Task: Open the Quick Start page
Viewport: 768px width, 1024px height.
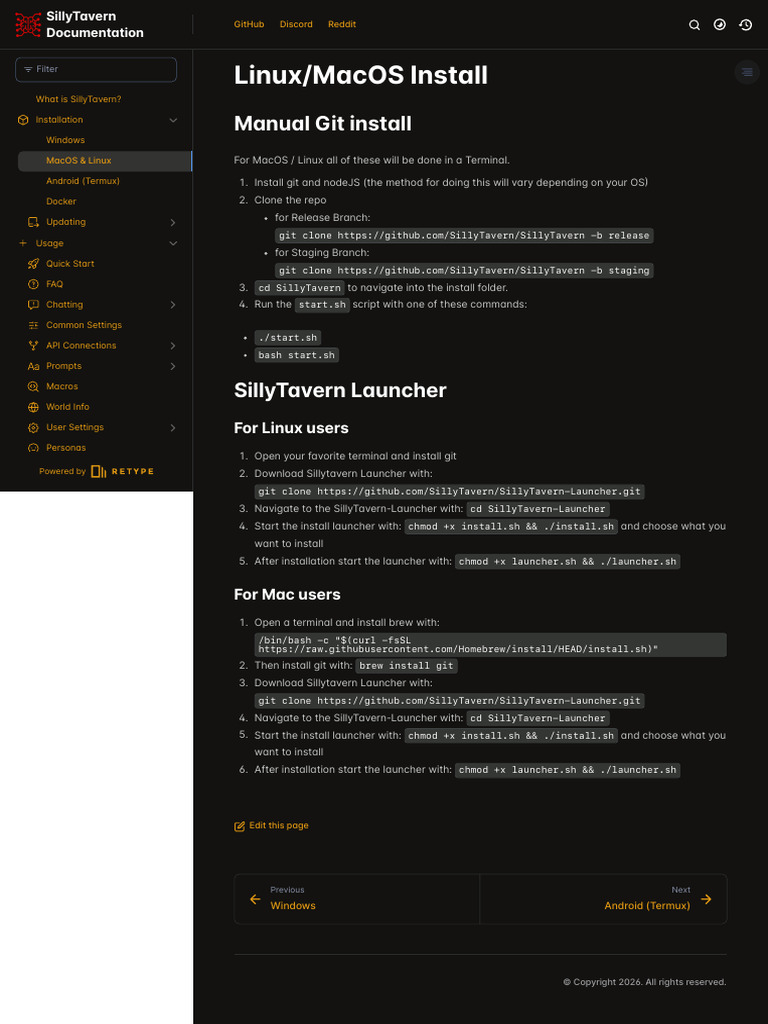Action: (70, 263)
